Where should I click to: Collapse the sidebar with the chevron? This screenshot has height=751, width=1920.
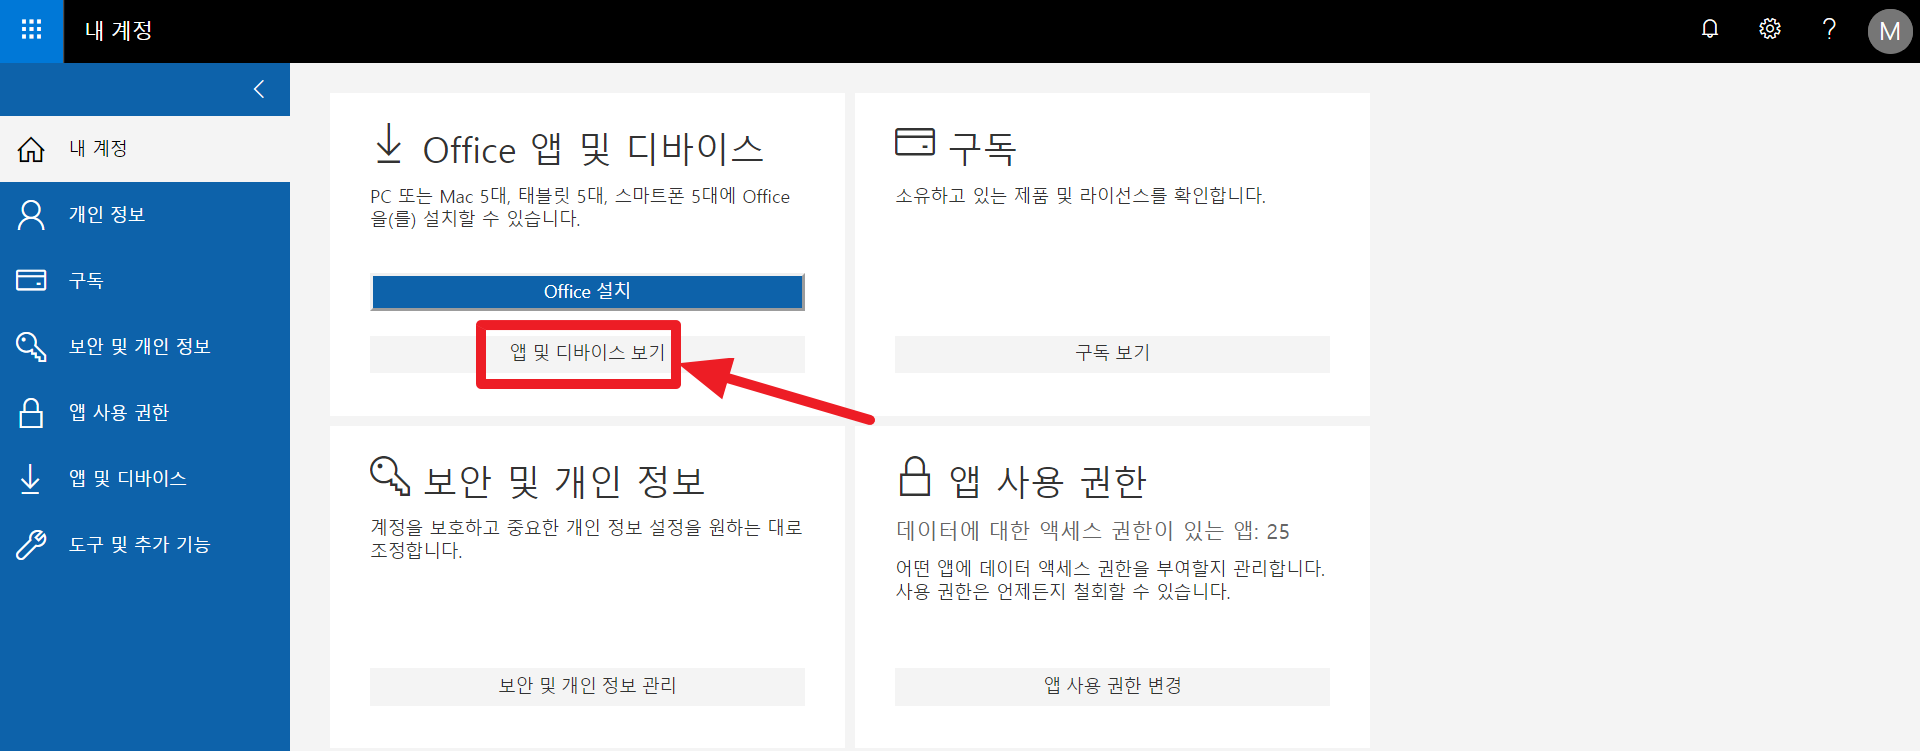(259, 89)
